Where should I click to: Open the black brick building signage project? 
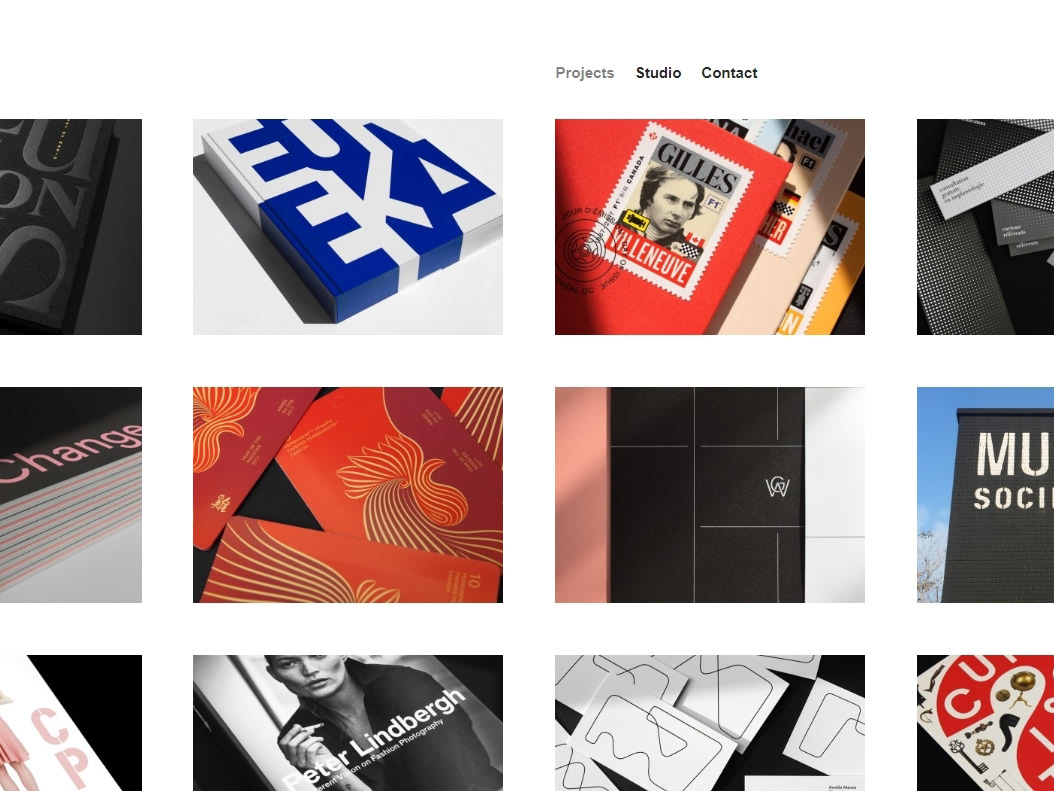(x=985, y=495)
